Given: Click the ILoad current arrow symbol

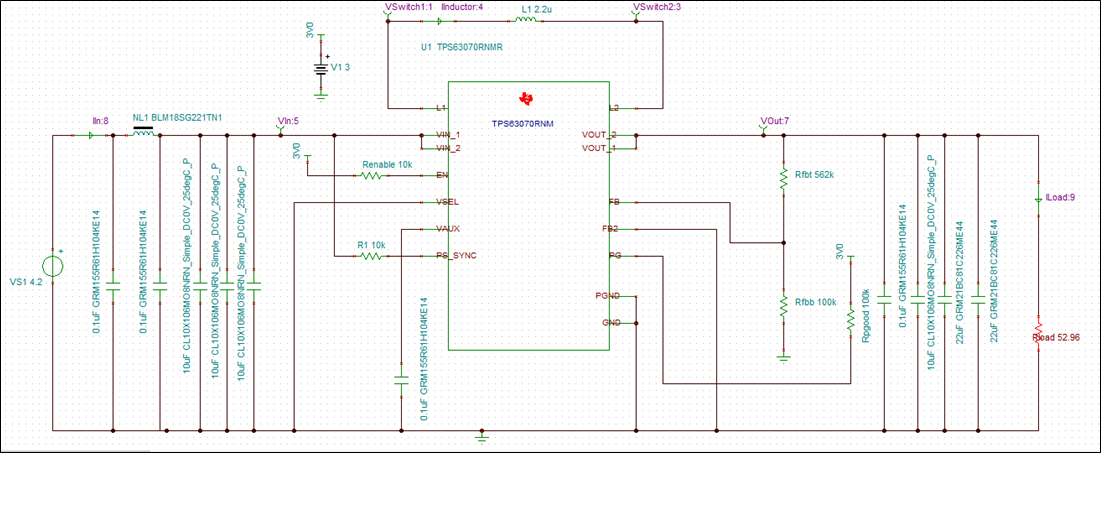Looking at the screenshot, I should (x=1038, y=200).
